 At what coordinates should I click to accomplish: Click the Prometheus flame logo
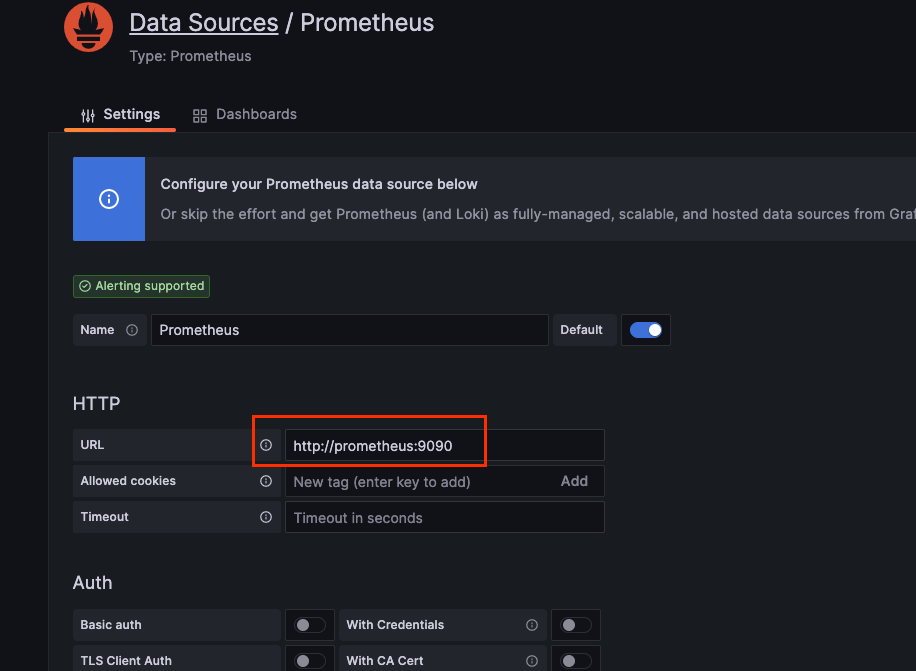[88, 27]
